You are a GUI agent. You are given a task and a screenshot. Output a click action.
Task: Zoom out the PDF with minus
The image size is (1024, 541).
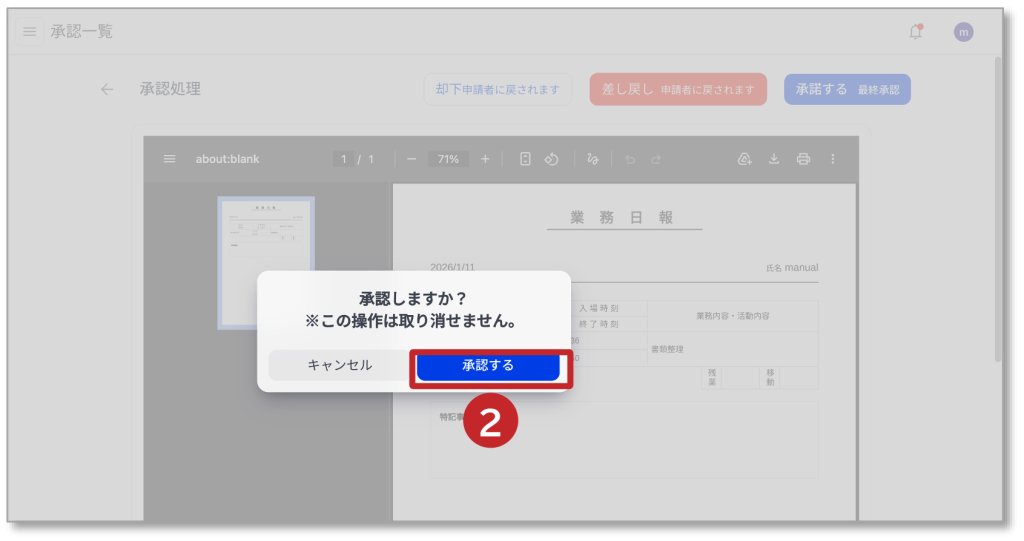pos(411,159)
